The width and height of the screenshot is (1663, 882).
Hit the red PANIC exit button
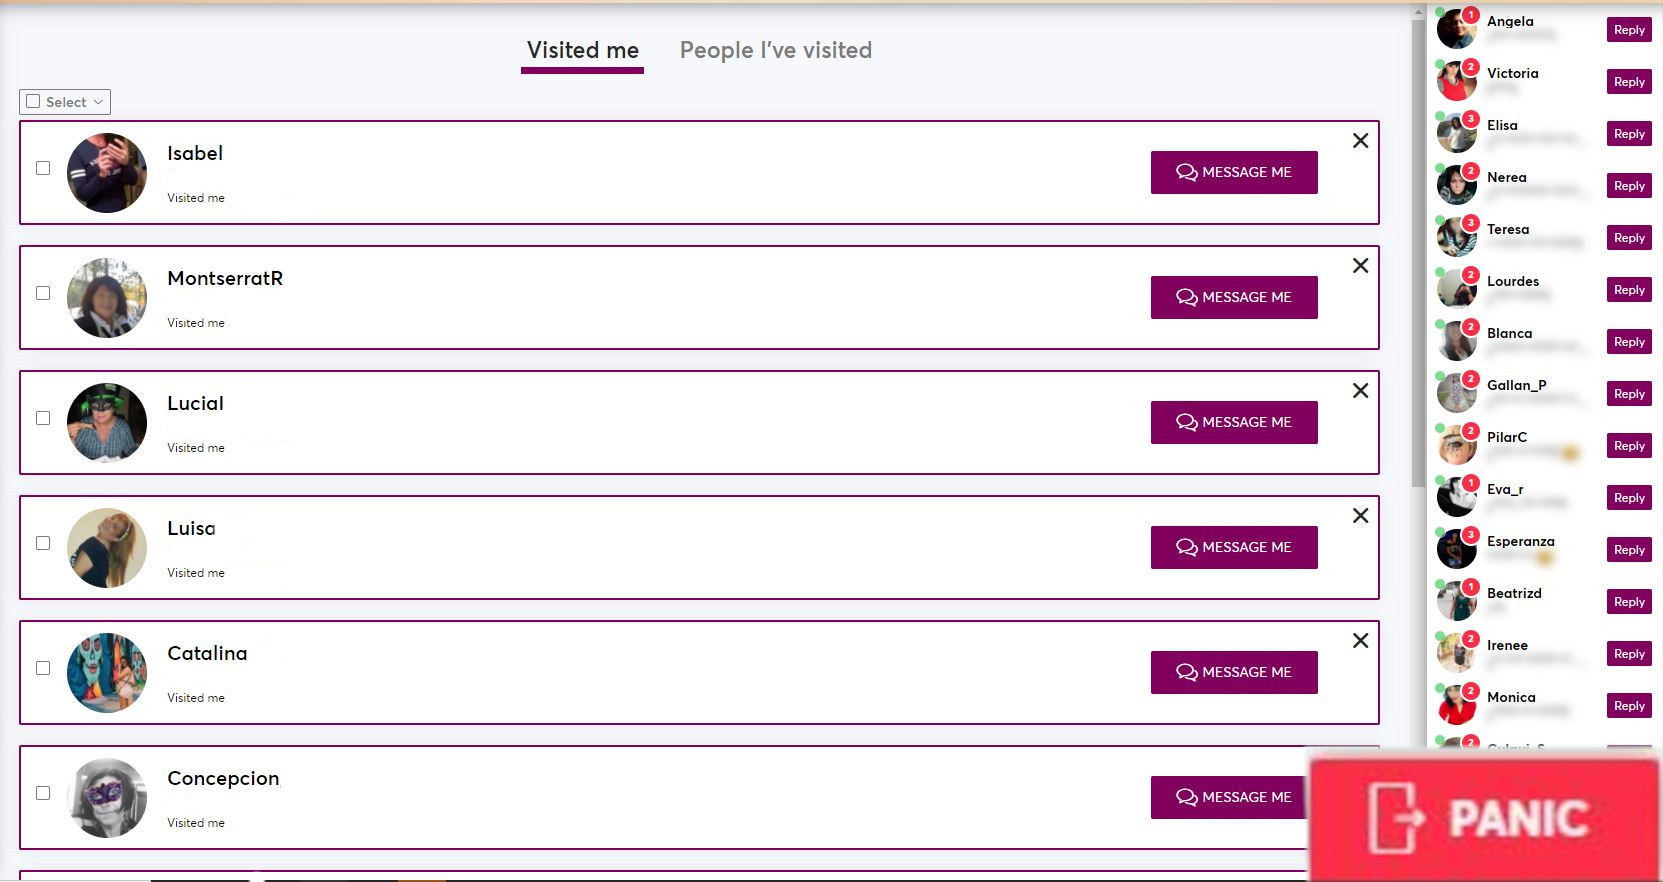click(1484, 818)
